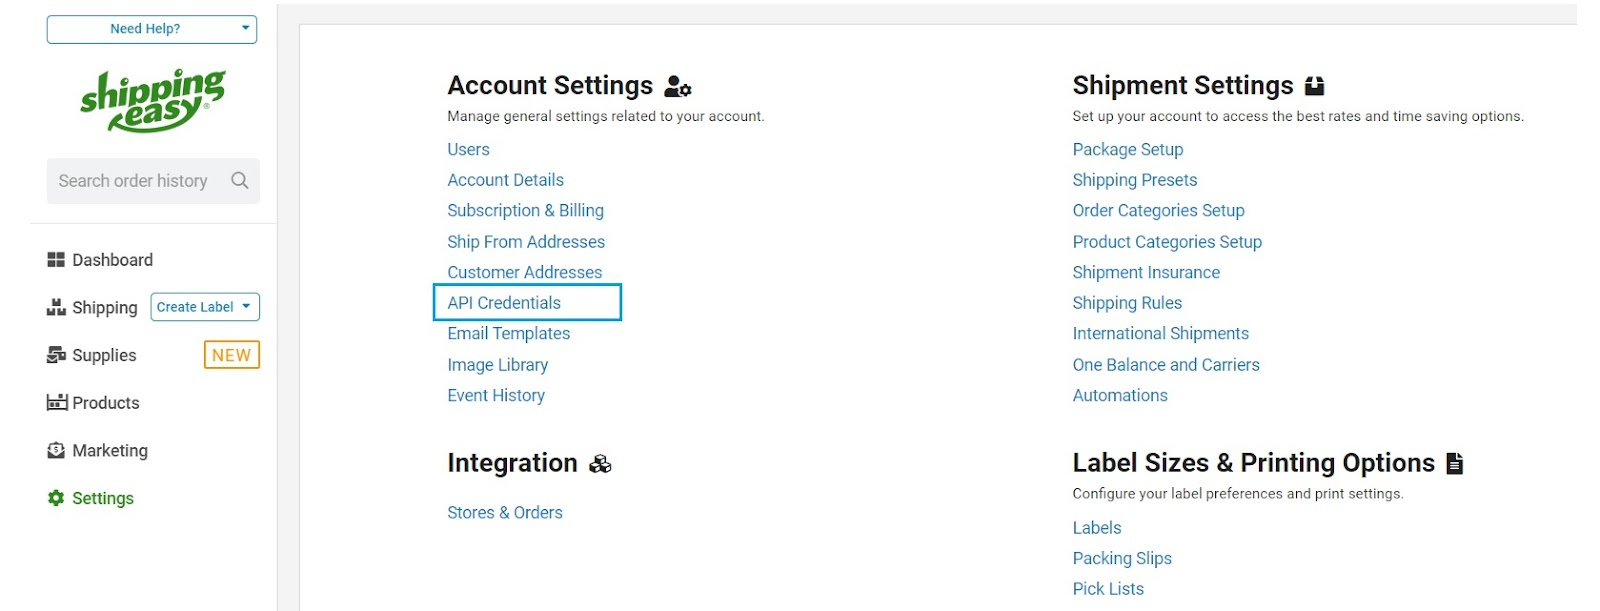The image size is (1600, 611).
Task: Select Settings in the sidebar
Action: tap(103, 498)
